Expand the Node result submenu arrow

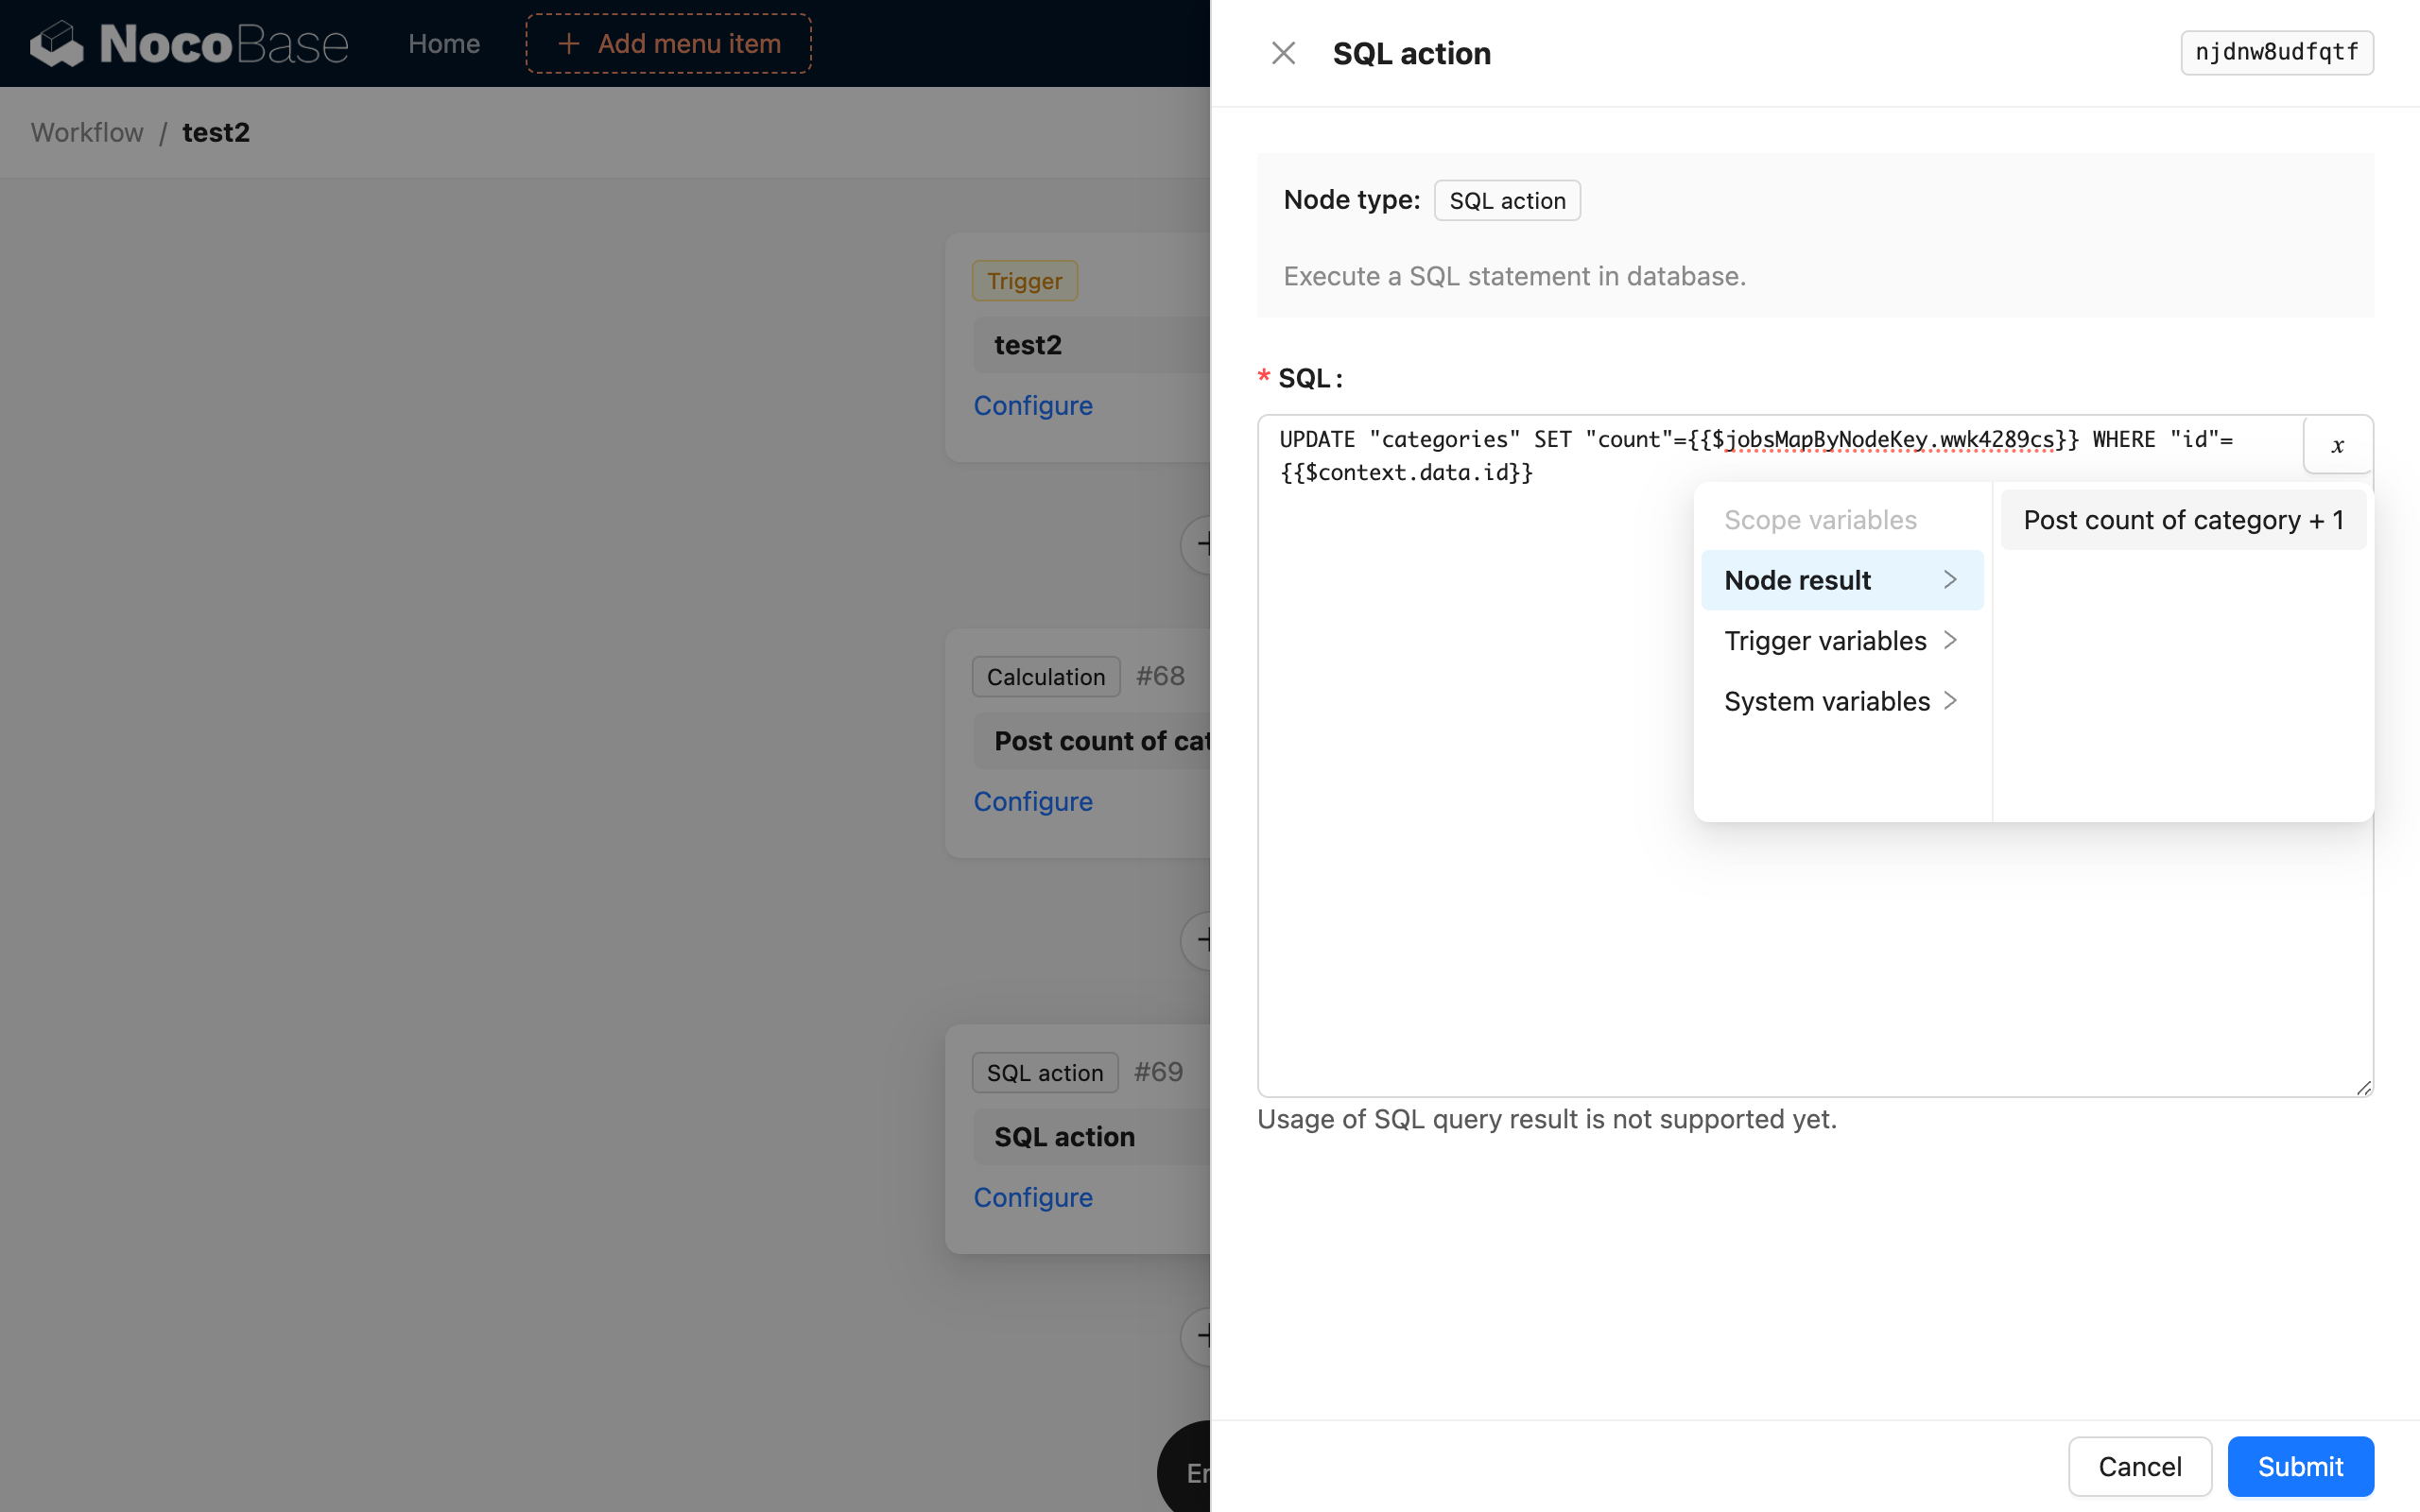point(1949,580)
